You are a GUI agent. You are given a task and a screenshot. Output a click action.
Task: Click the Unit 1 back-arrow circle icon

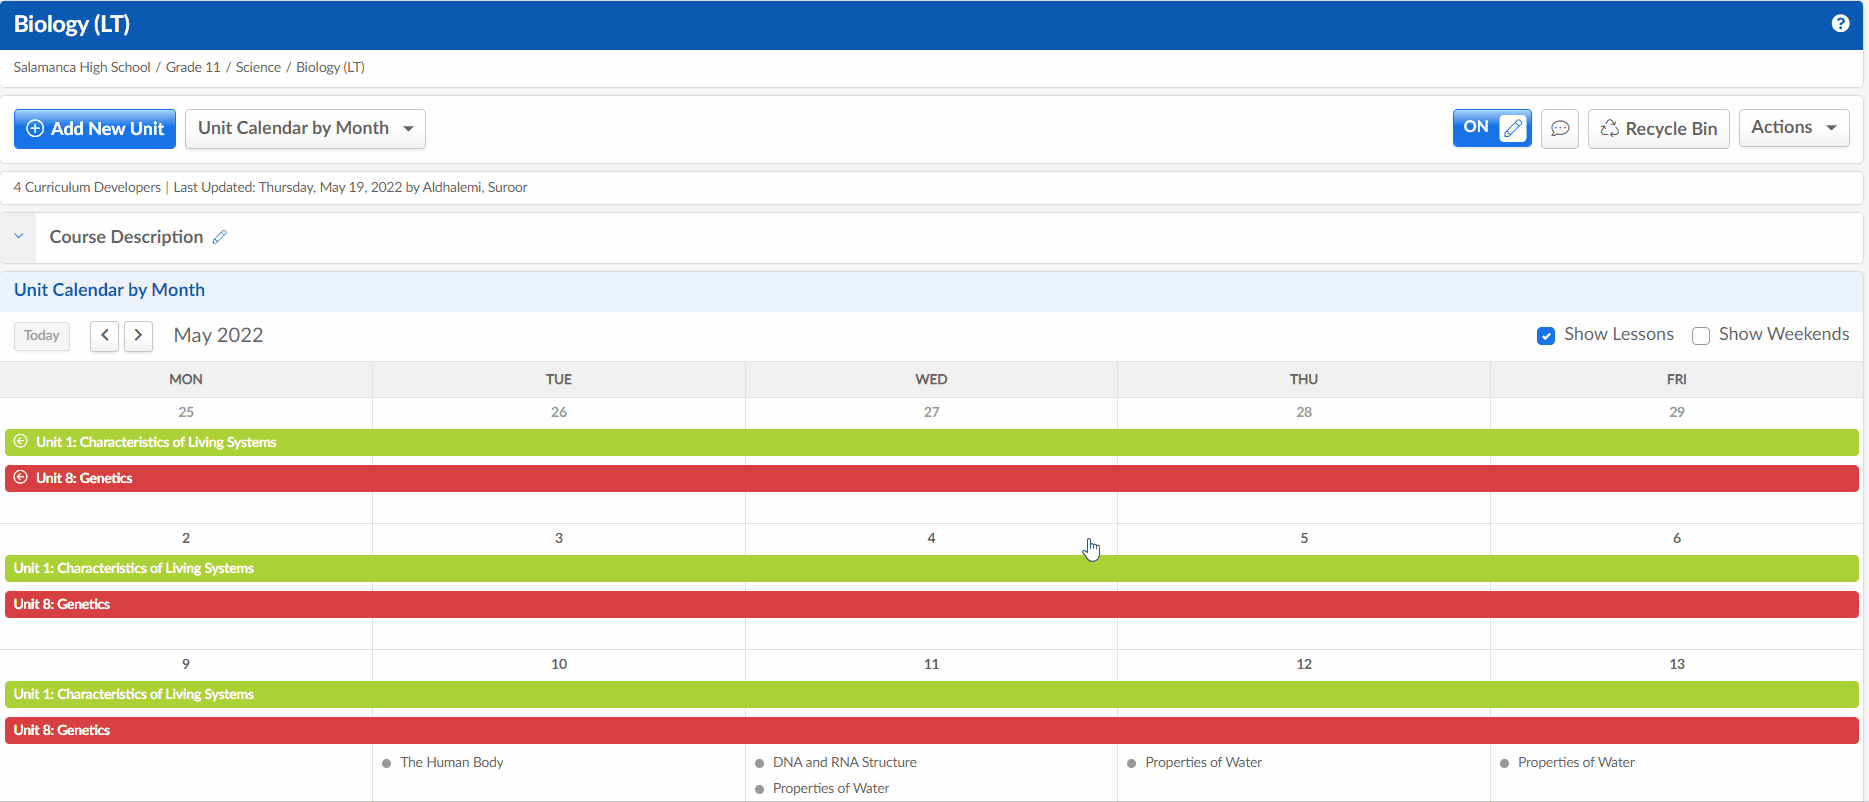[x=21, y=442]
